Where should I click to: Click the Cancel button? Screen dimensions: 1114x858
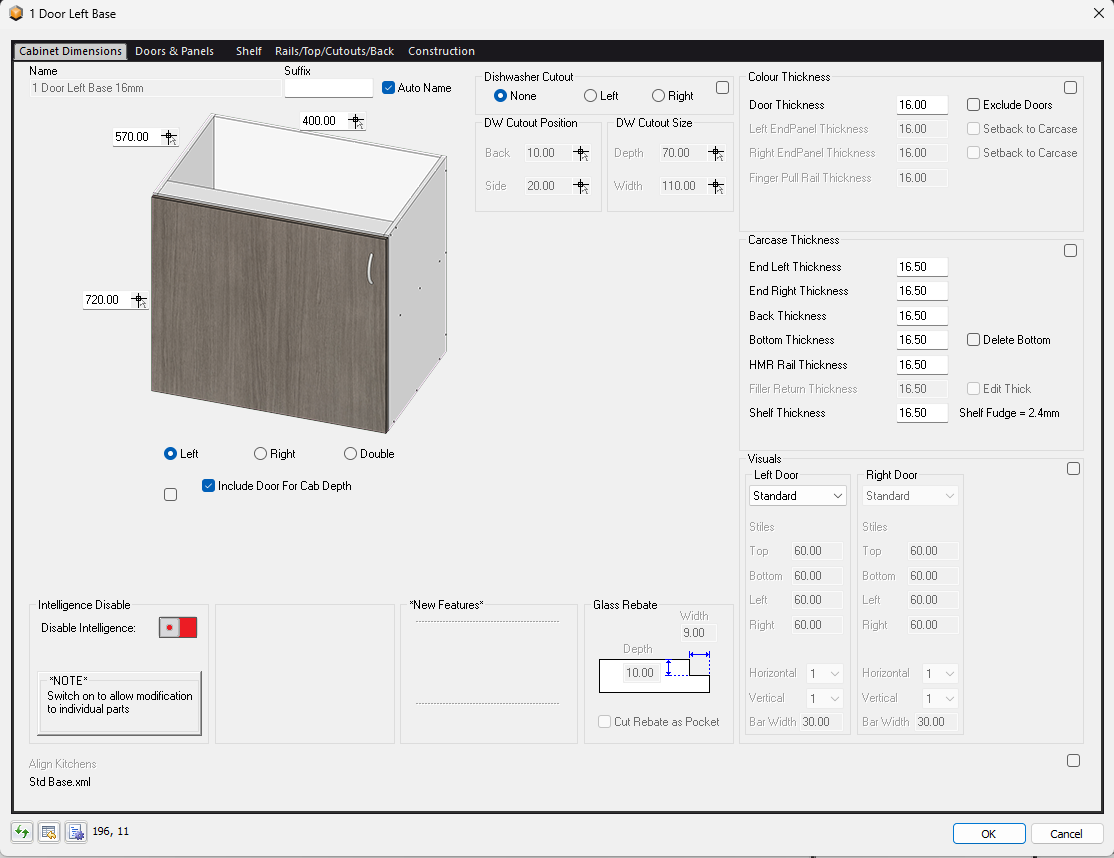[x=1065, y=834]
